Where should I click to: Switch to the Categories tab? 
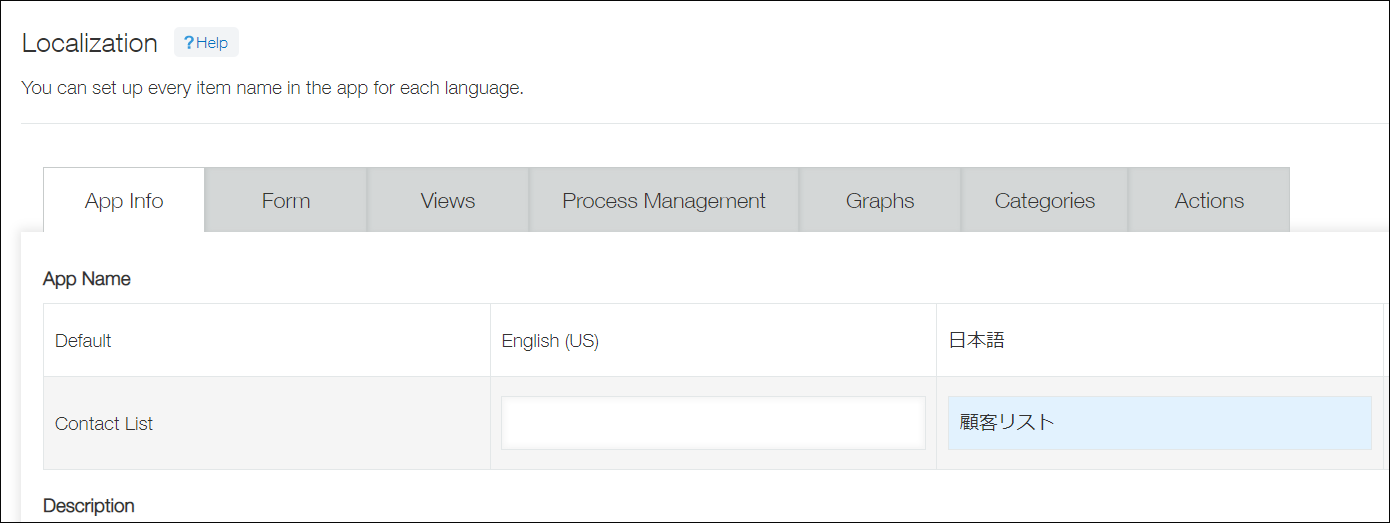[x=1045, y=201]
